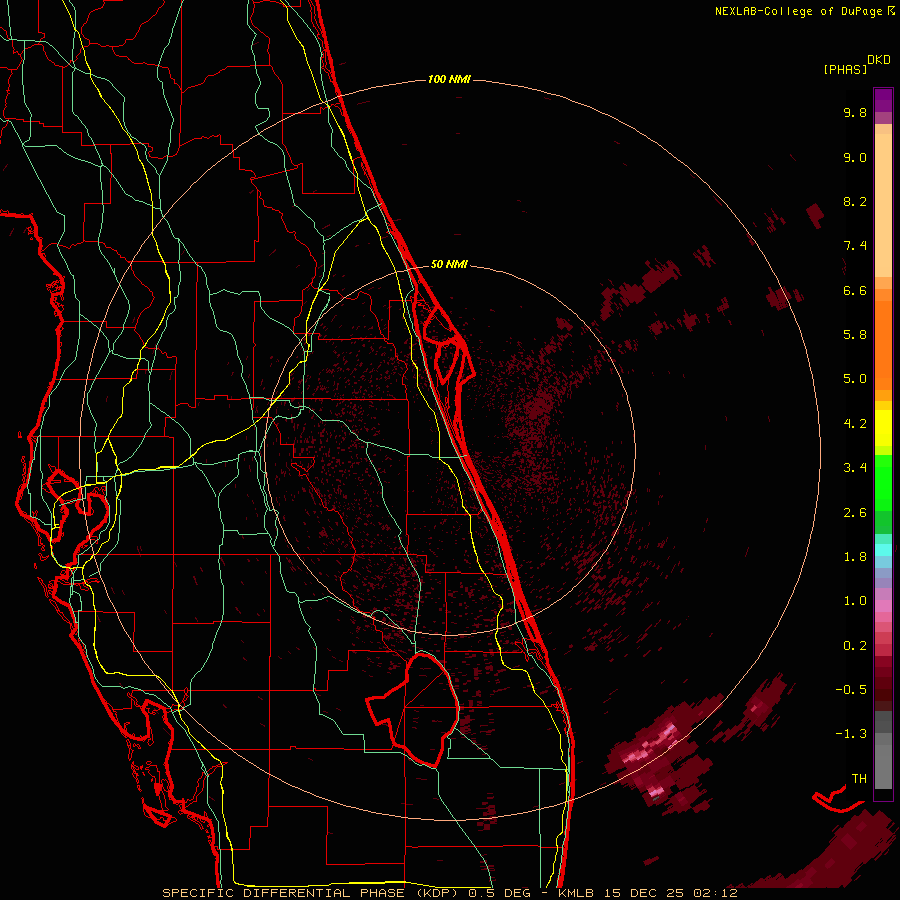Click the (KDP) product abbreviation
The height and width of the screenshot is (900, 900).
[436, 893]
